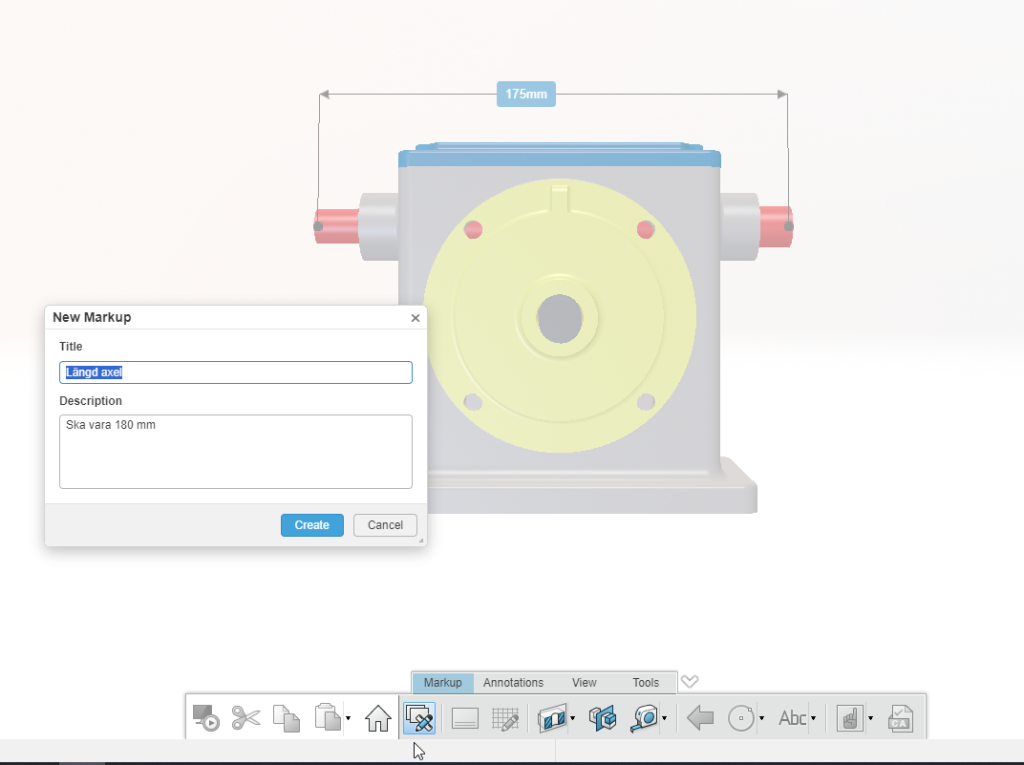The image size is (1024, 765).
Task: Open the Tools tab
Action: [x=645, y=682]
